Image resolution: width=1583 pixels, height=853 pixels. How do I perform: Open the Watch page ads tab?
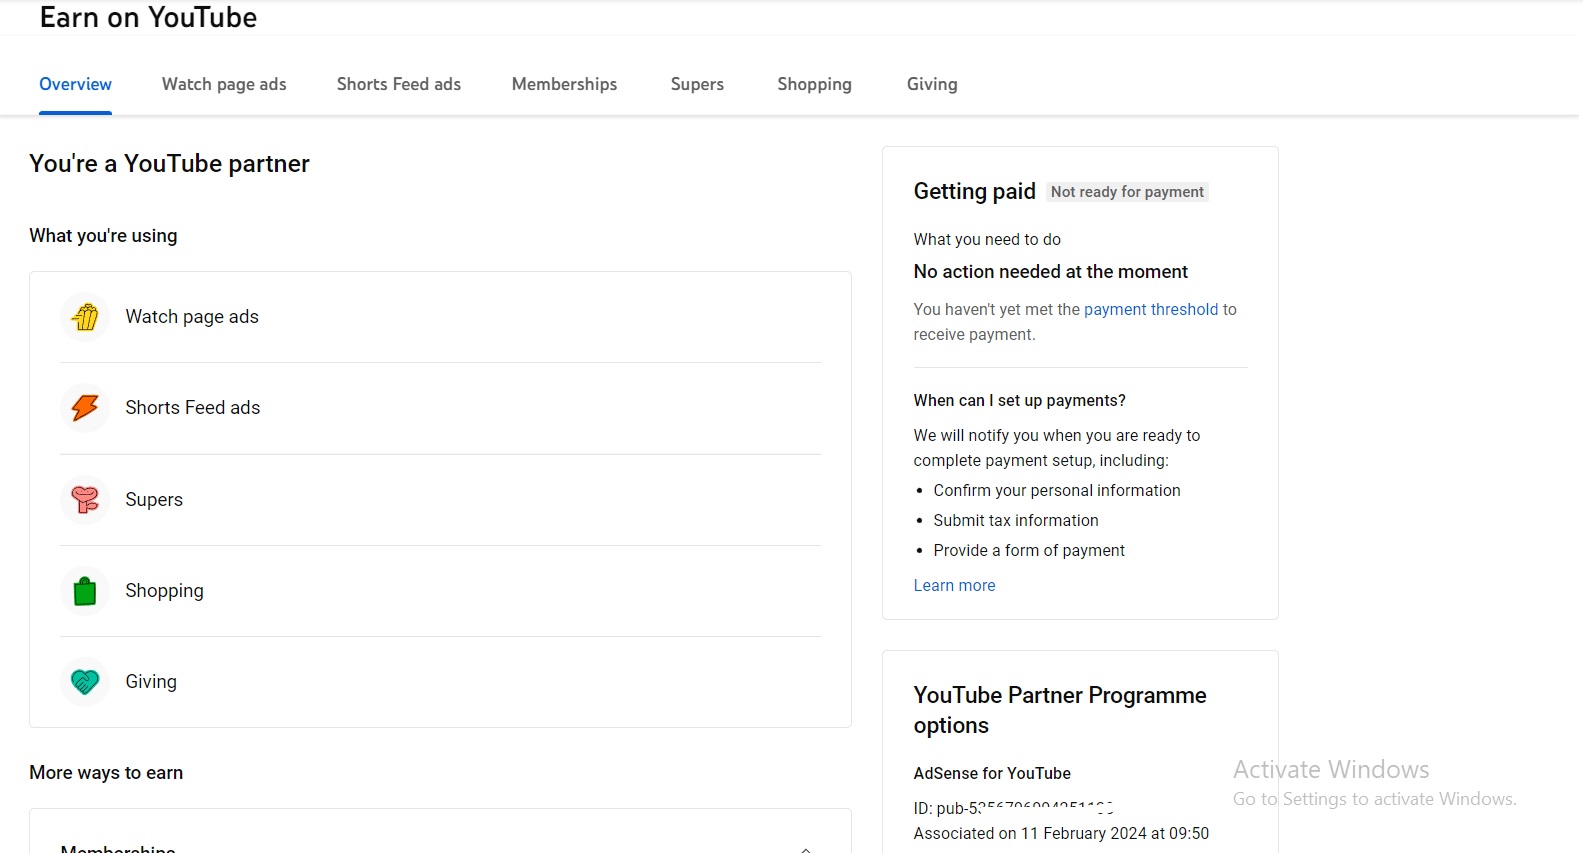click(224, 84)
